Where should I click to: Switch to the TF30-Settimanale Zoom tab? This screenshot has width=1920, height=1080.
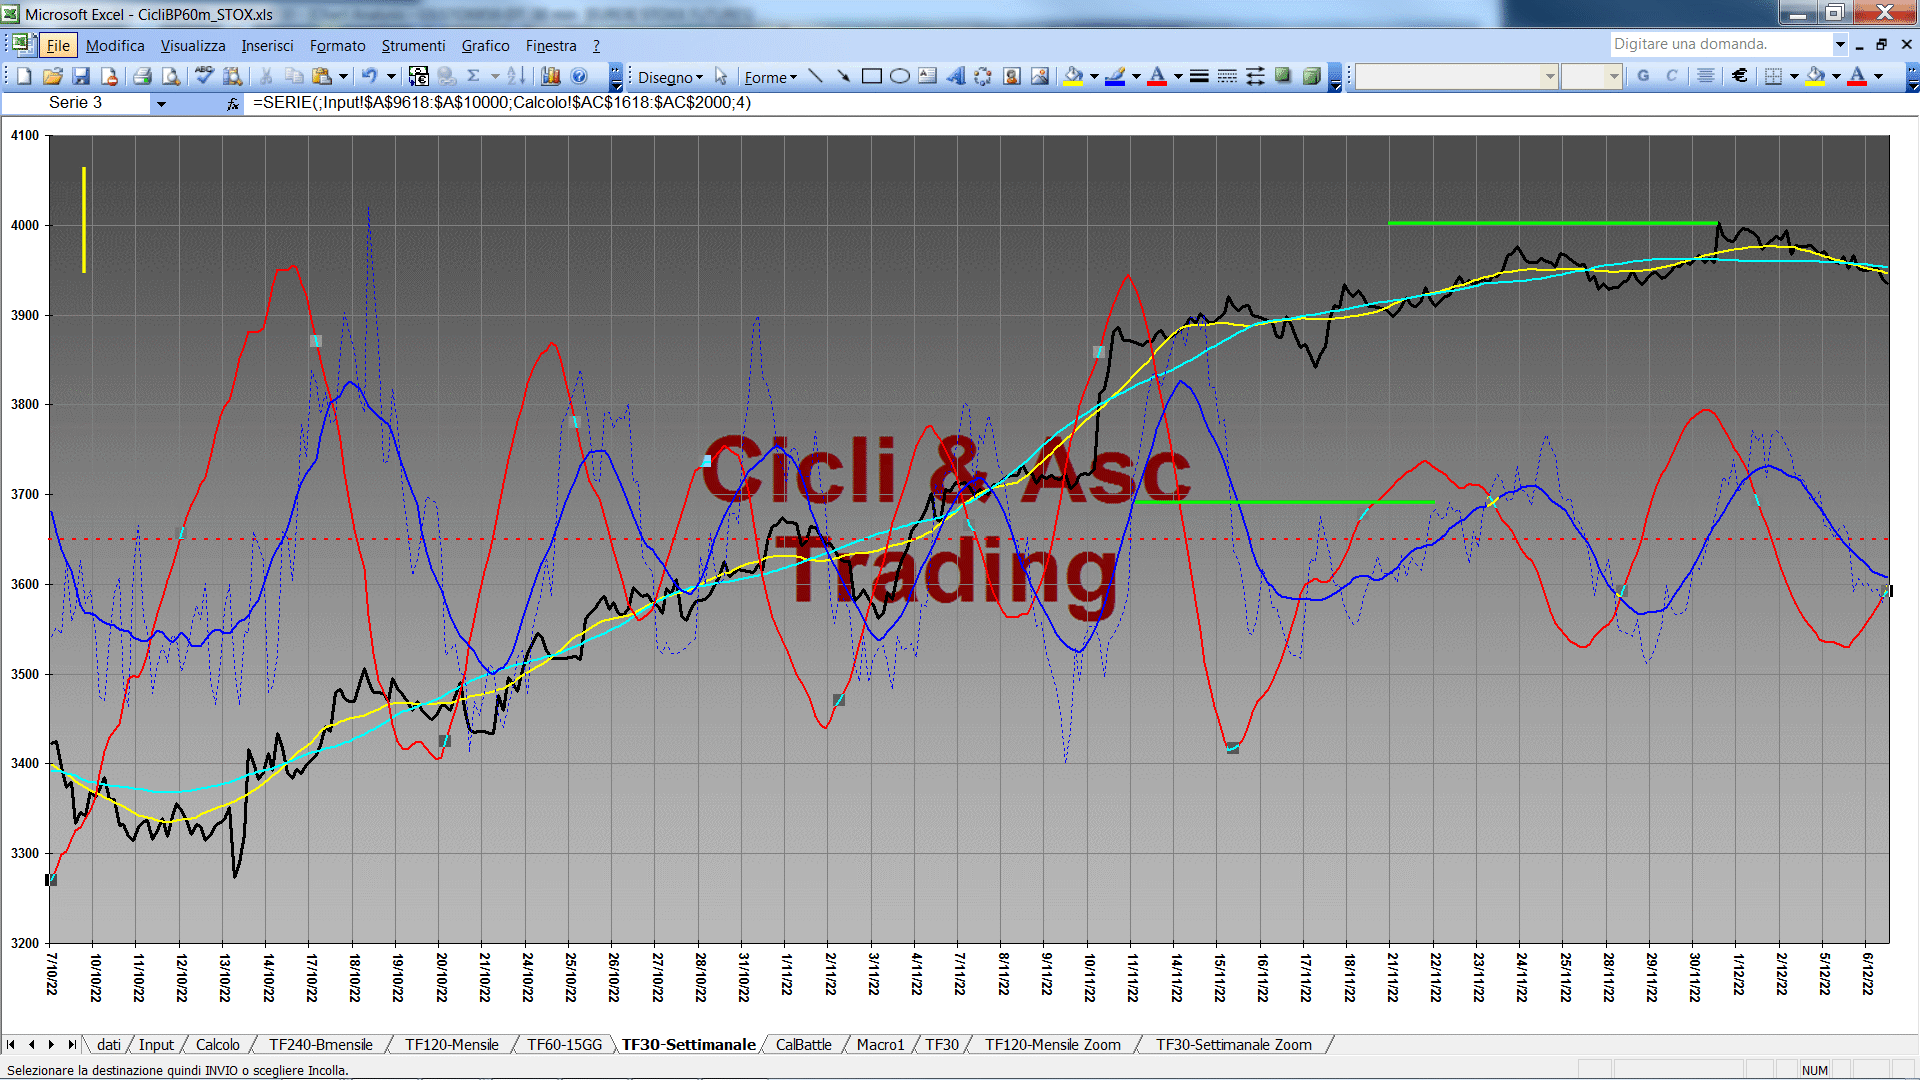1233,1045
